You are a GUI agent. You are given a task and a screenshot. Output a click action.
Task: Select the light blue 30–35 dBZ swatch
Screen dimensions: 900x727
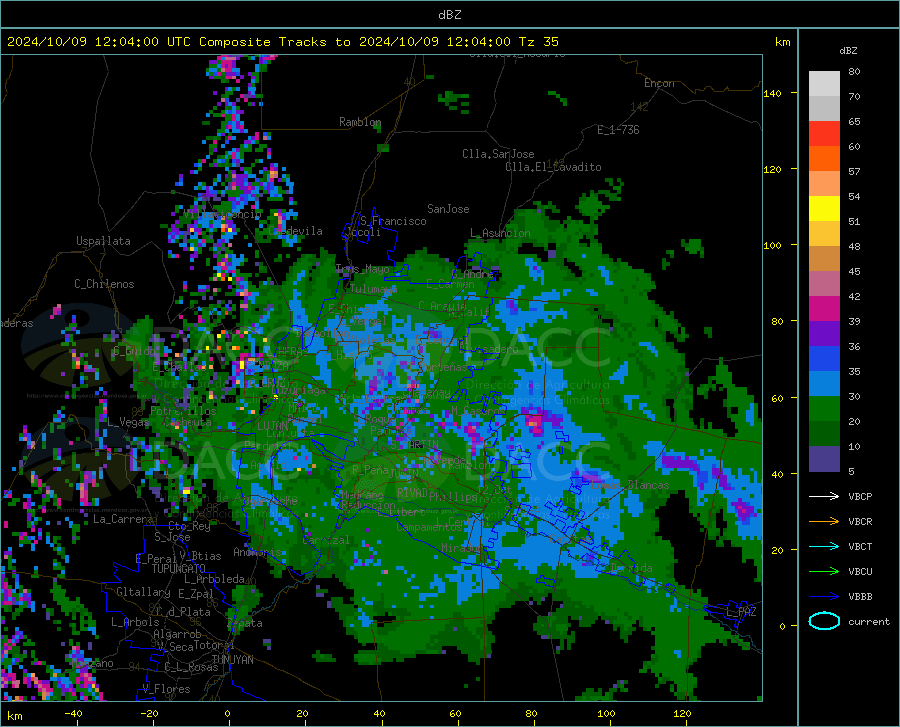[824, 384]
